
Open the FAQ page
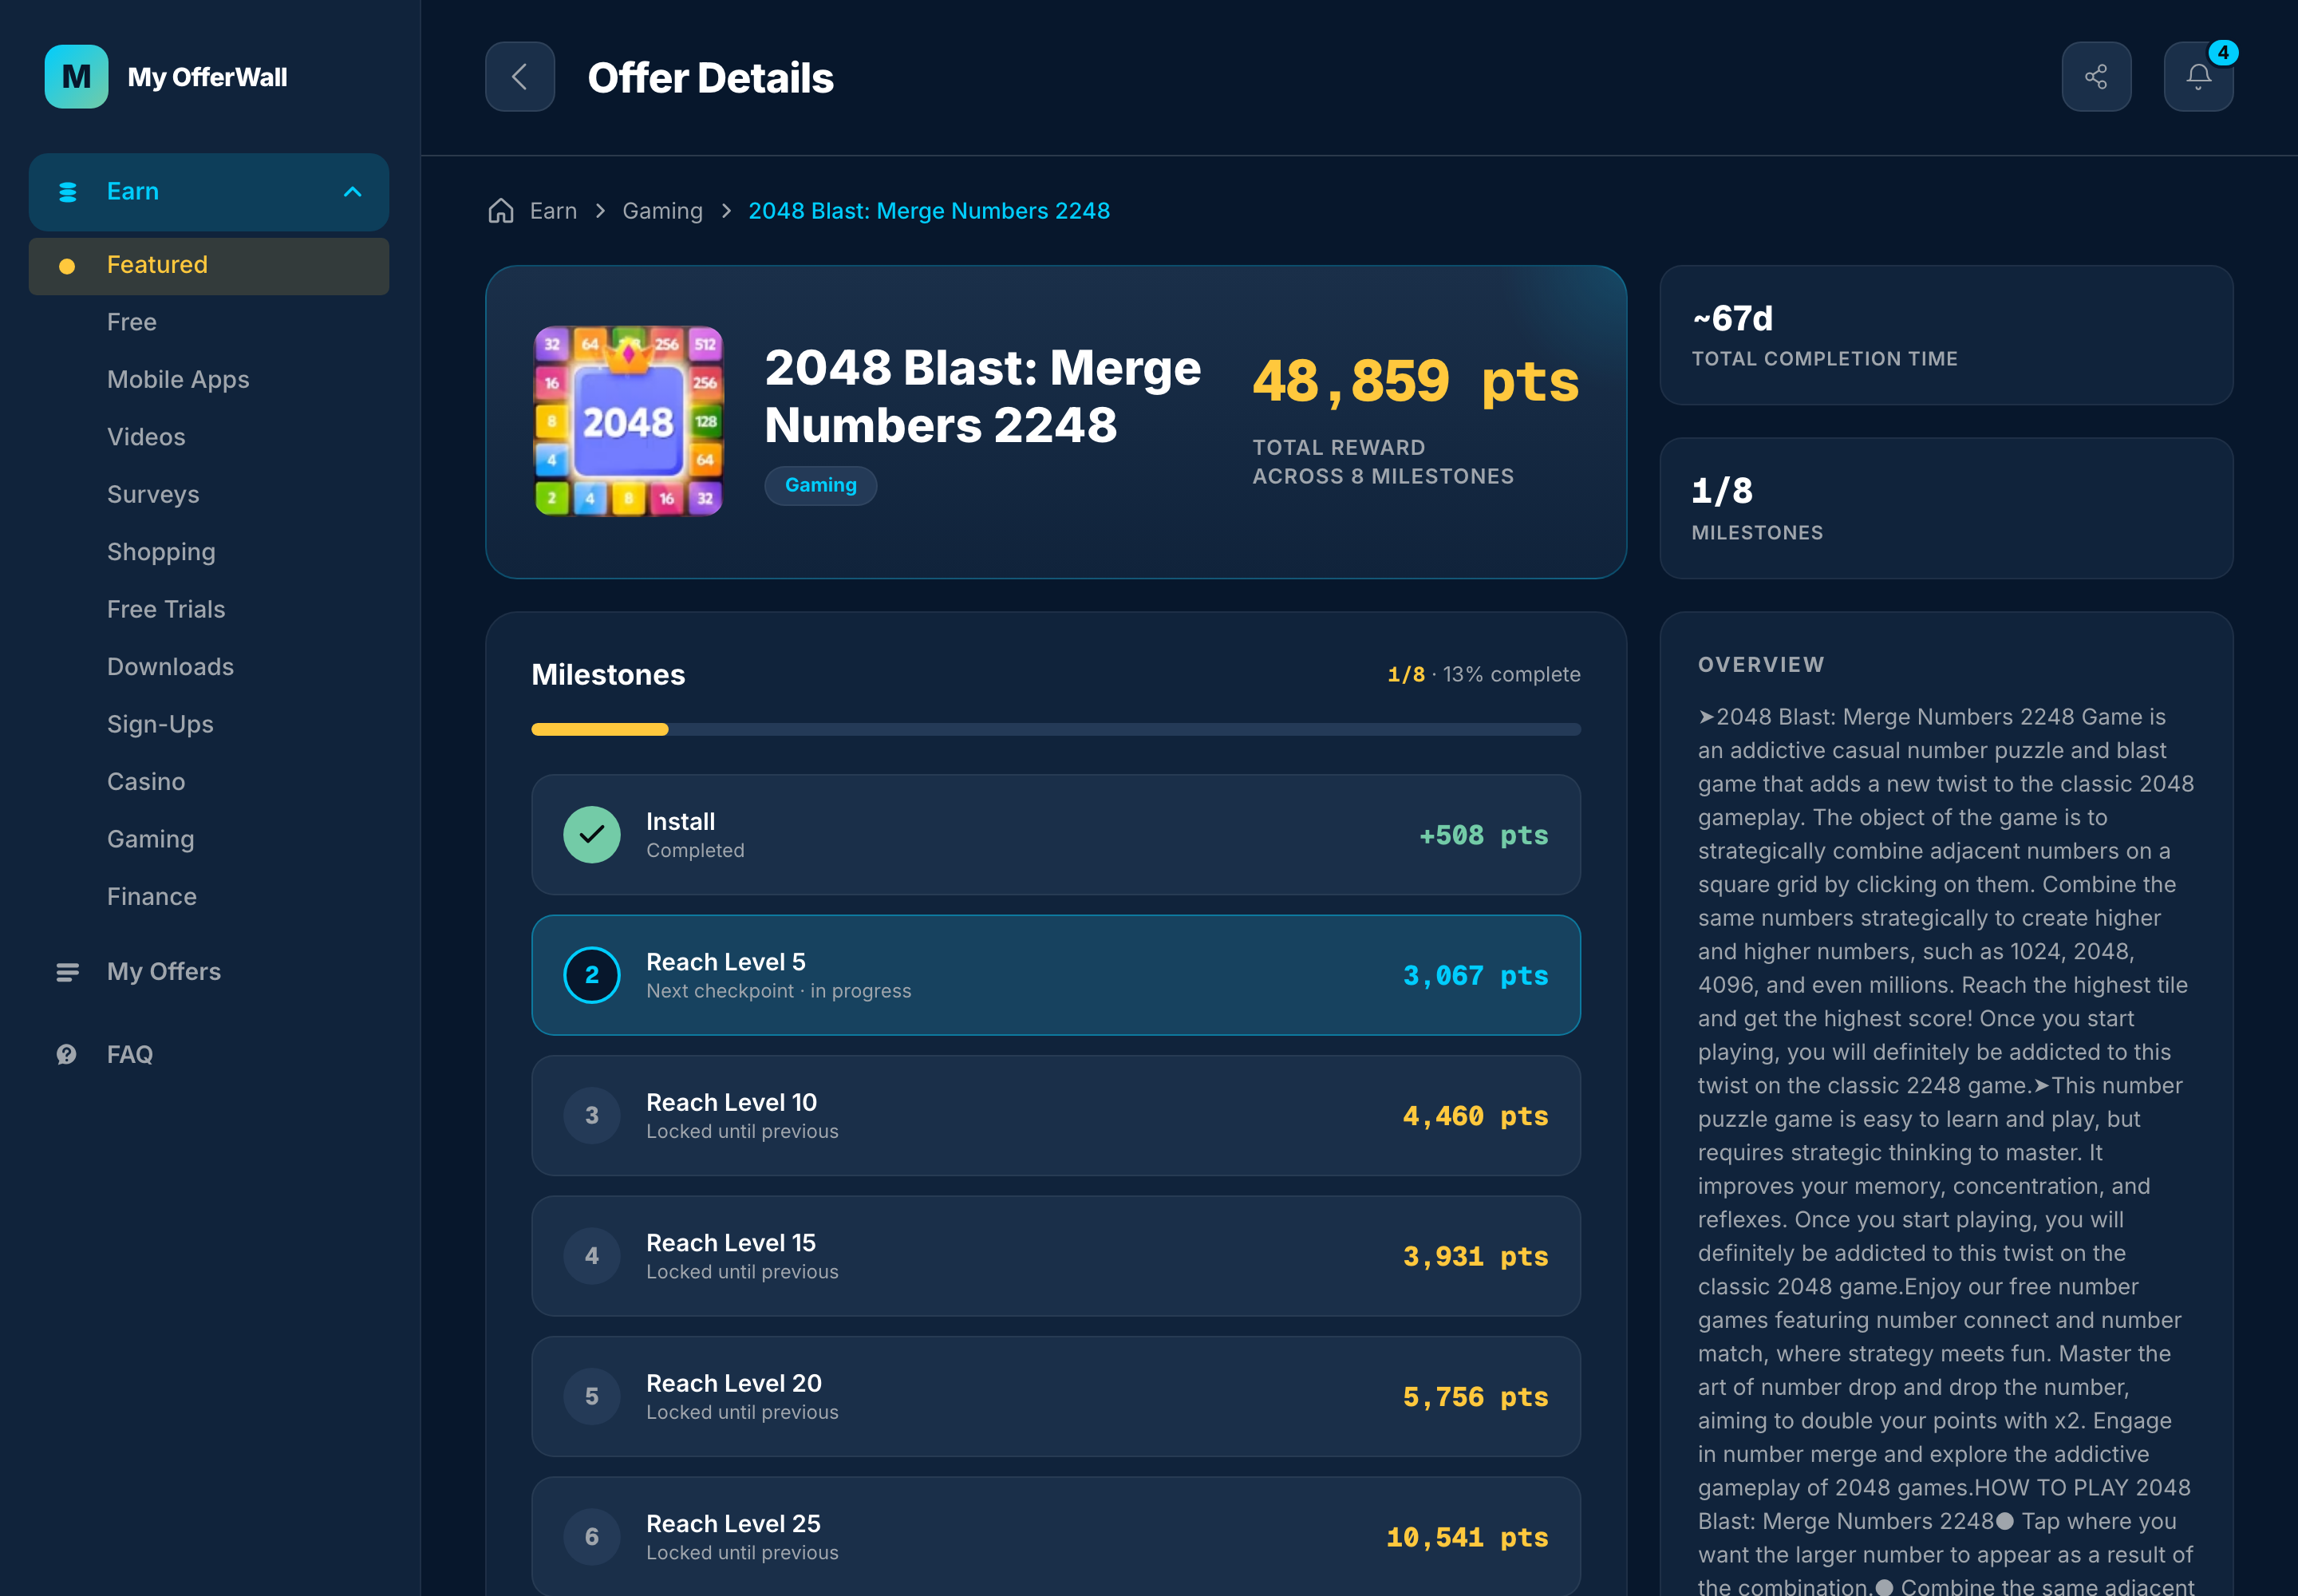click(x=130, y=1054)
